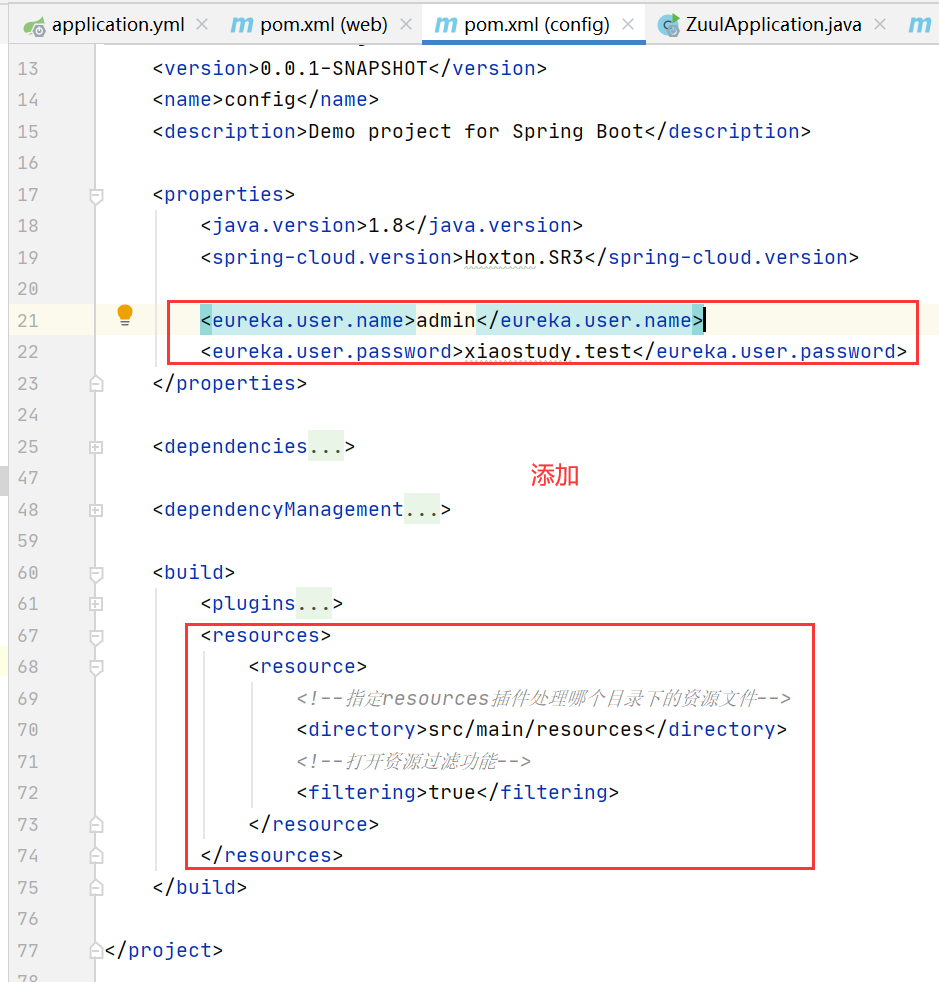Click the Hoxton.SR3 spring-cloud version value
This screenshot has width=939, height=982.
pos(524,257)
